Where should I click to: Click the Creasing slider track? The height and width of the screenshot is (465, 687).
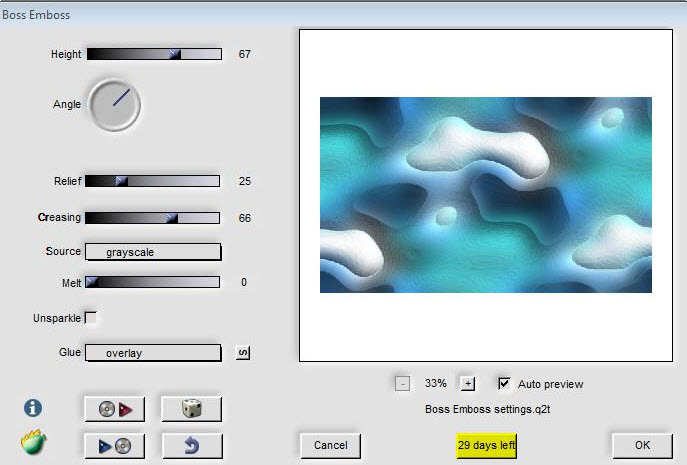pyautogui.click(x=152, y=218)
